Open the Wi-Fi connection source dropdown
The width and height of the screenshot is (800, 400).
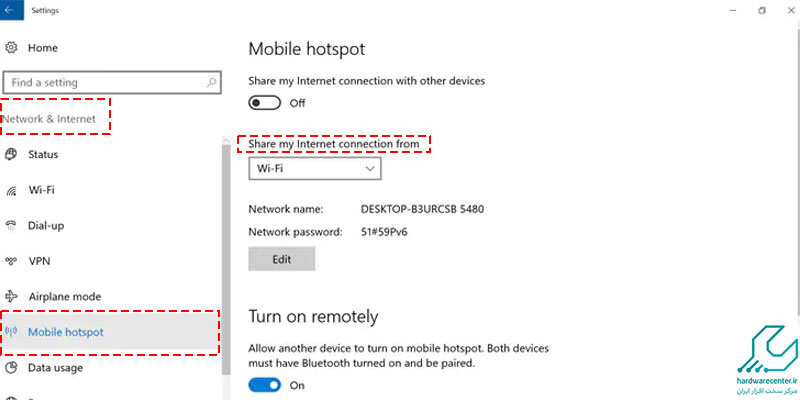tap(315, 170)
